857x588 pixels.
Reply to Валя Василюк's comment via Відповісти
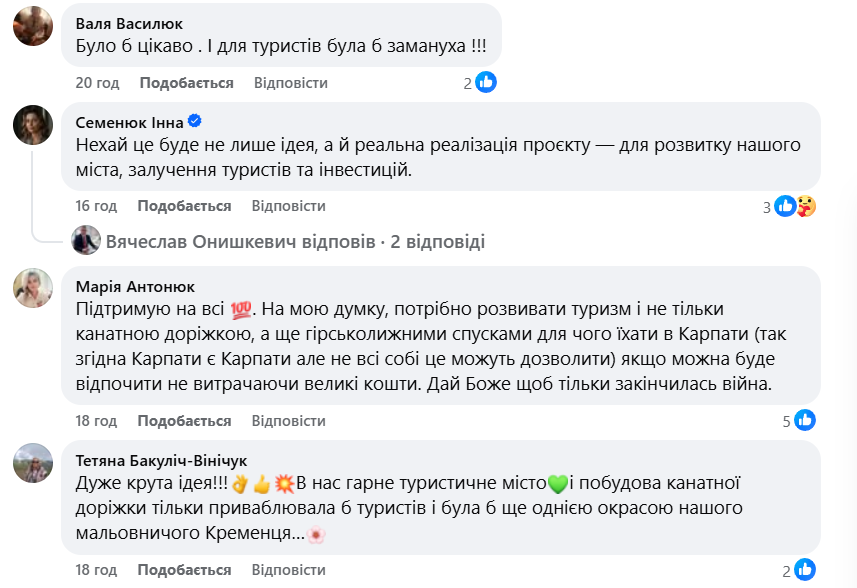point(292,84)
